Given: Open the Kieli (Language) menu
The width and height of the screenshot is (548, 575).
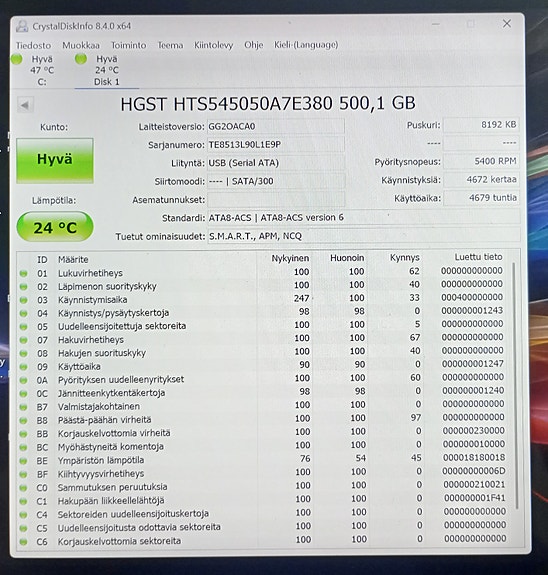Looking at the screenshot, I should (x=306, y=45).
